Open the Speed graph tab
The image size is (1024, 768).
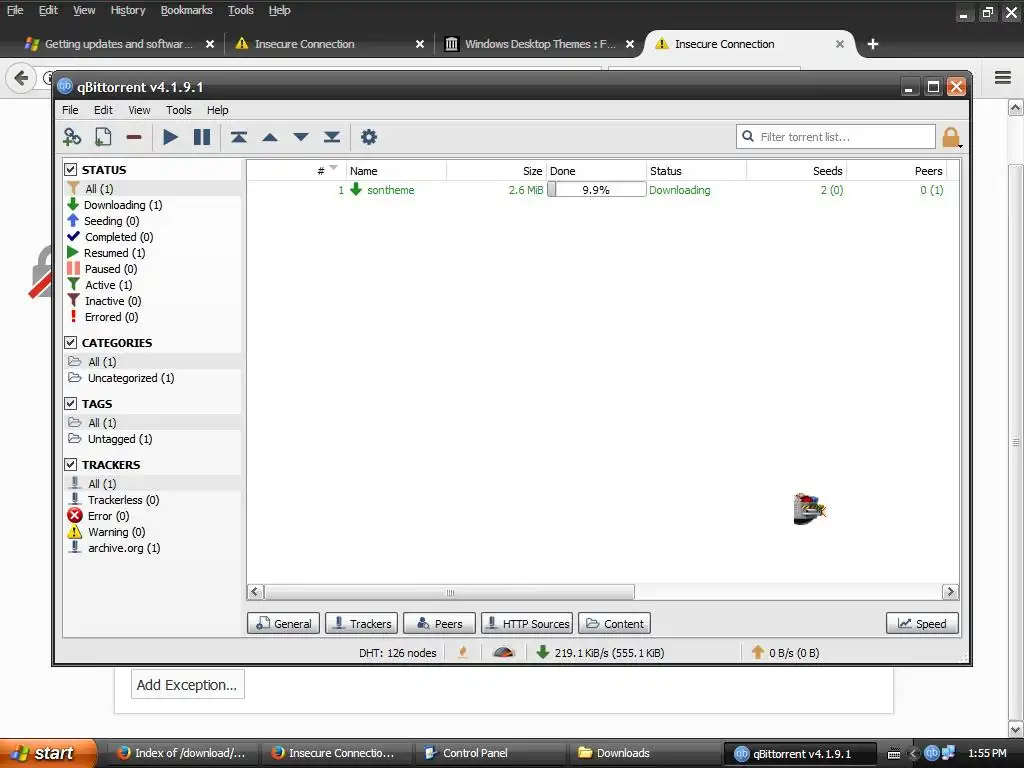(x=922, y=623)
